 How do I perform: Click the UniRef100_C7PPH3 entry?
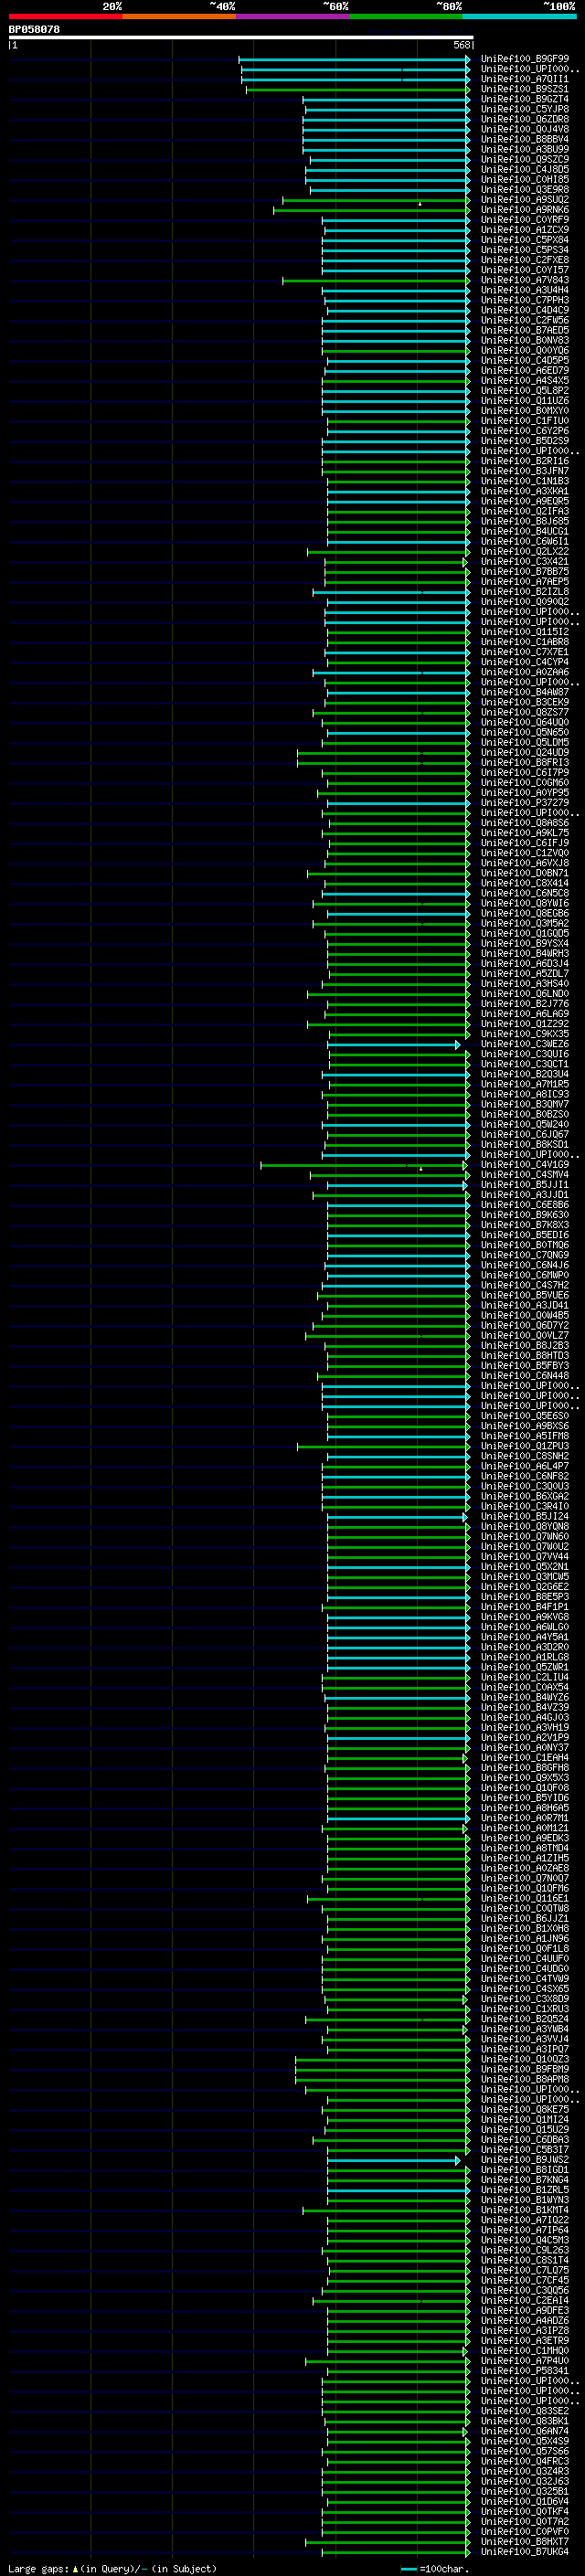tap(525, 300)
